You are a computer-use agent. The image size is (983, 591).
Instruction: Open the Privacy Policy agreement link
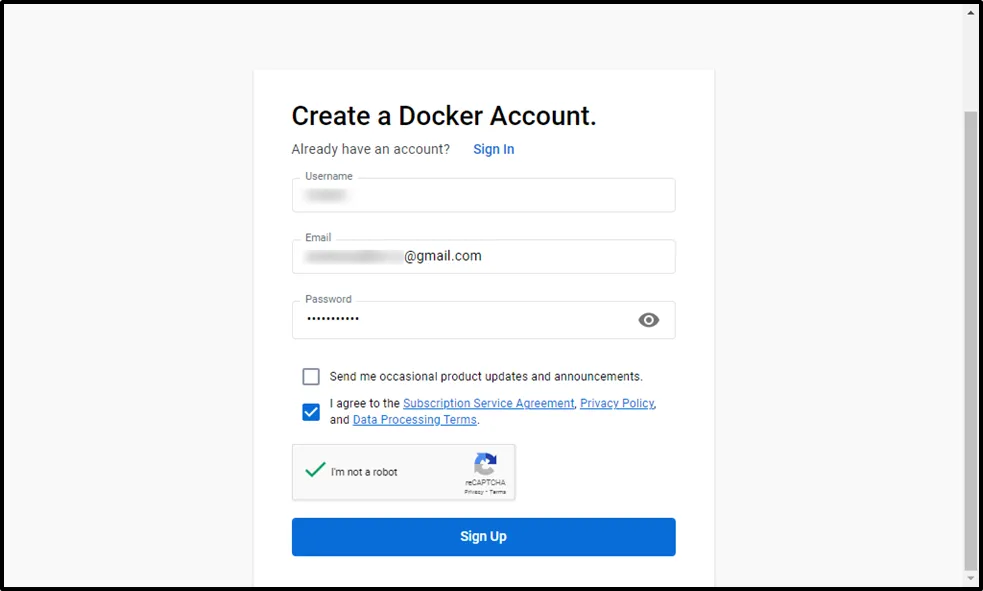coord(616,403)
